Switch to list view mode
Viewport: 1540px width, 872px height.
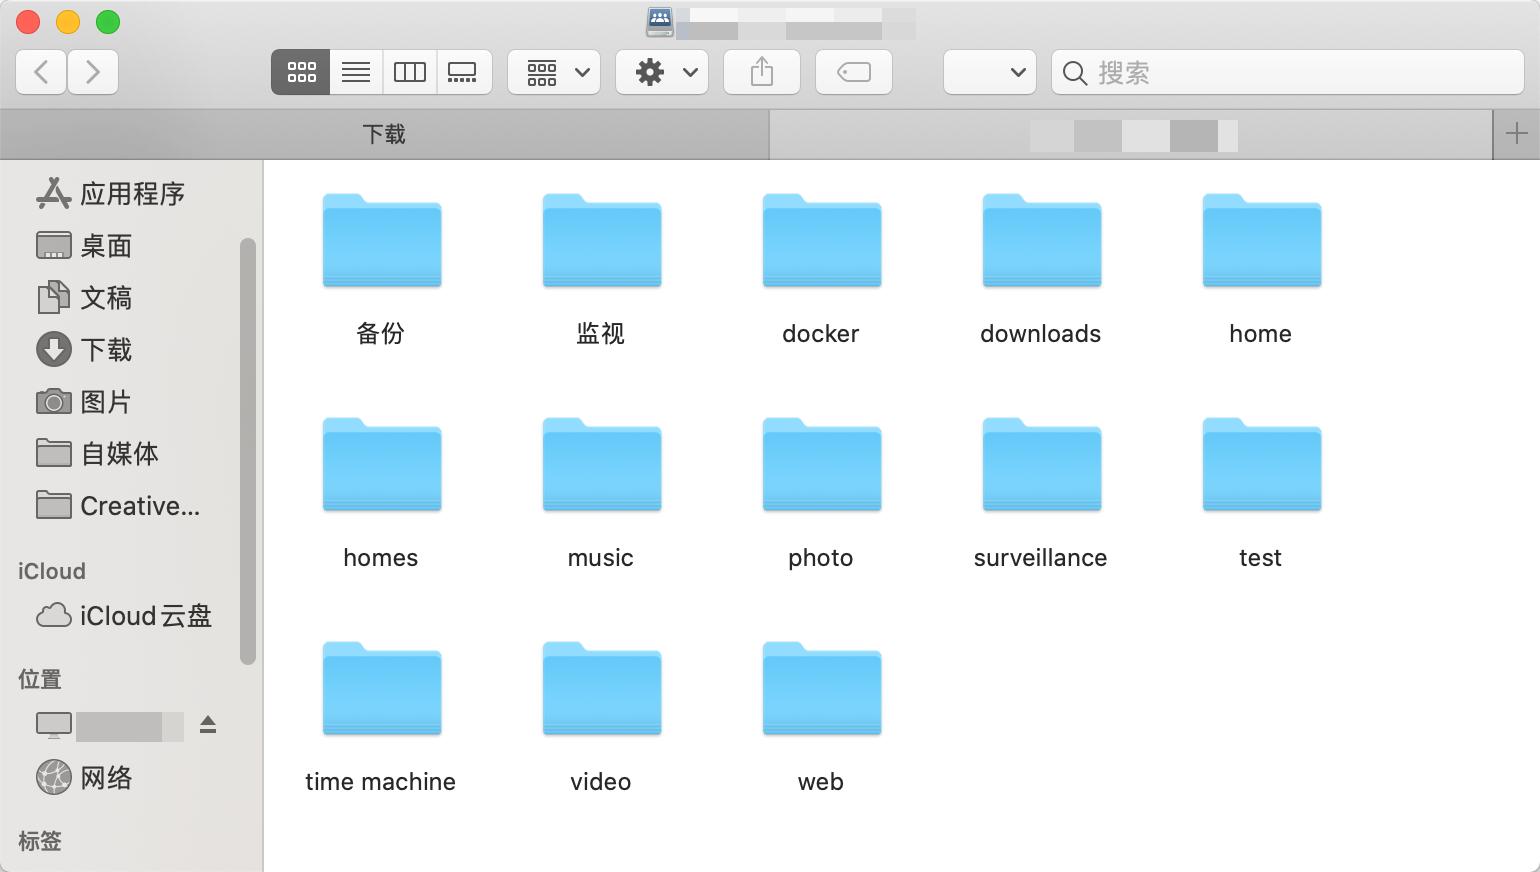(x=356, y=72)
